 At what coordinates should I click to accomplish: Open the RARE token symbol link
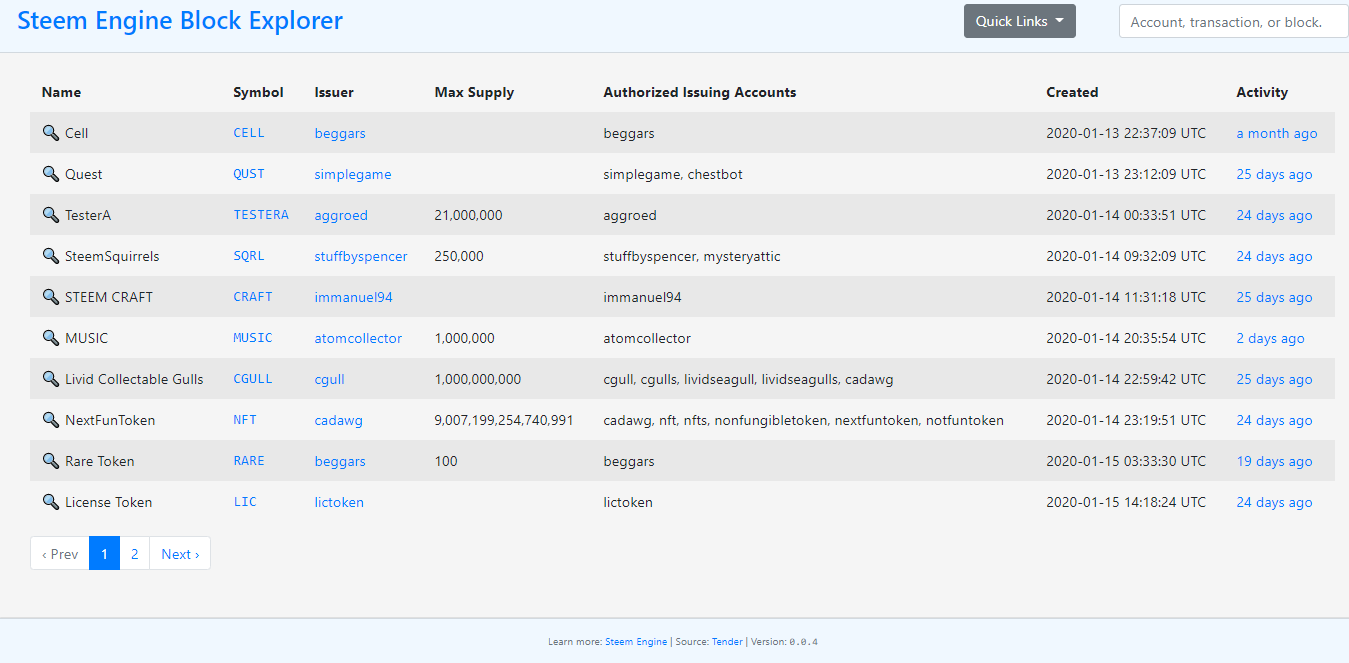pyautogui.click(x=249, y=461)
